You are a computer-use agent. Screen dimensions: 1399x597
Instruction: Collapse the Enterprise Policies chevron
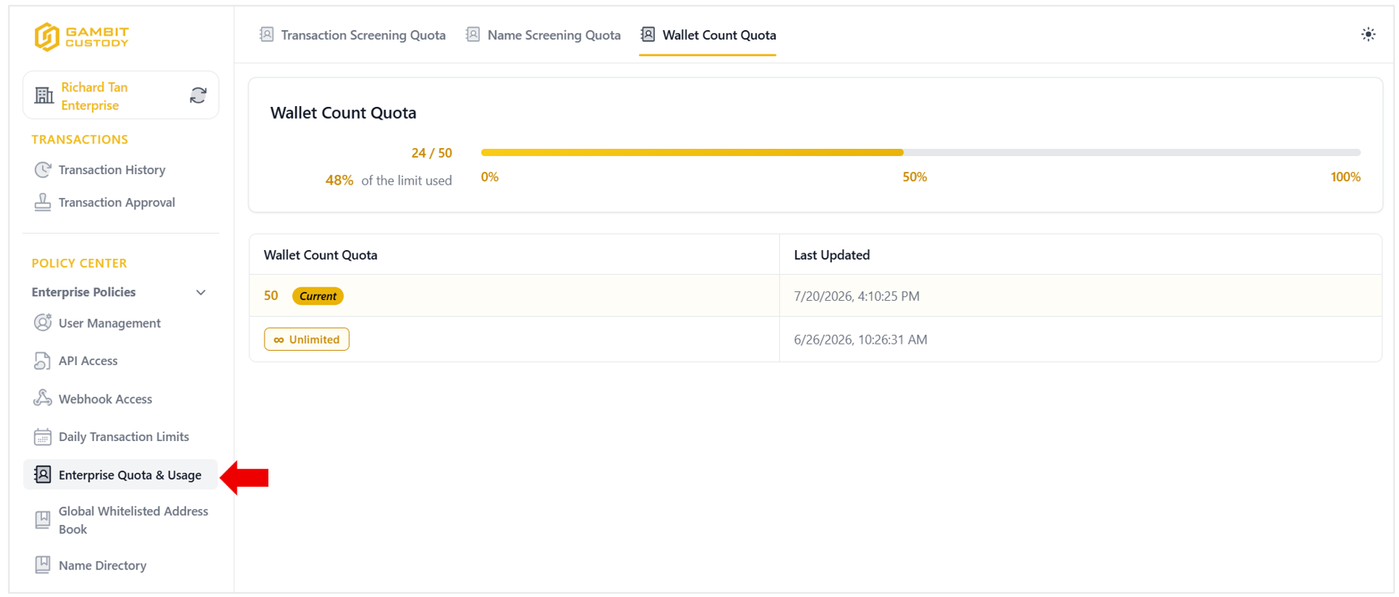201,293
